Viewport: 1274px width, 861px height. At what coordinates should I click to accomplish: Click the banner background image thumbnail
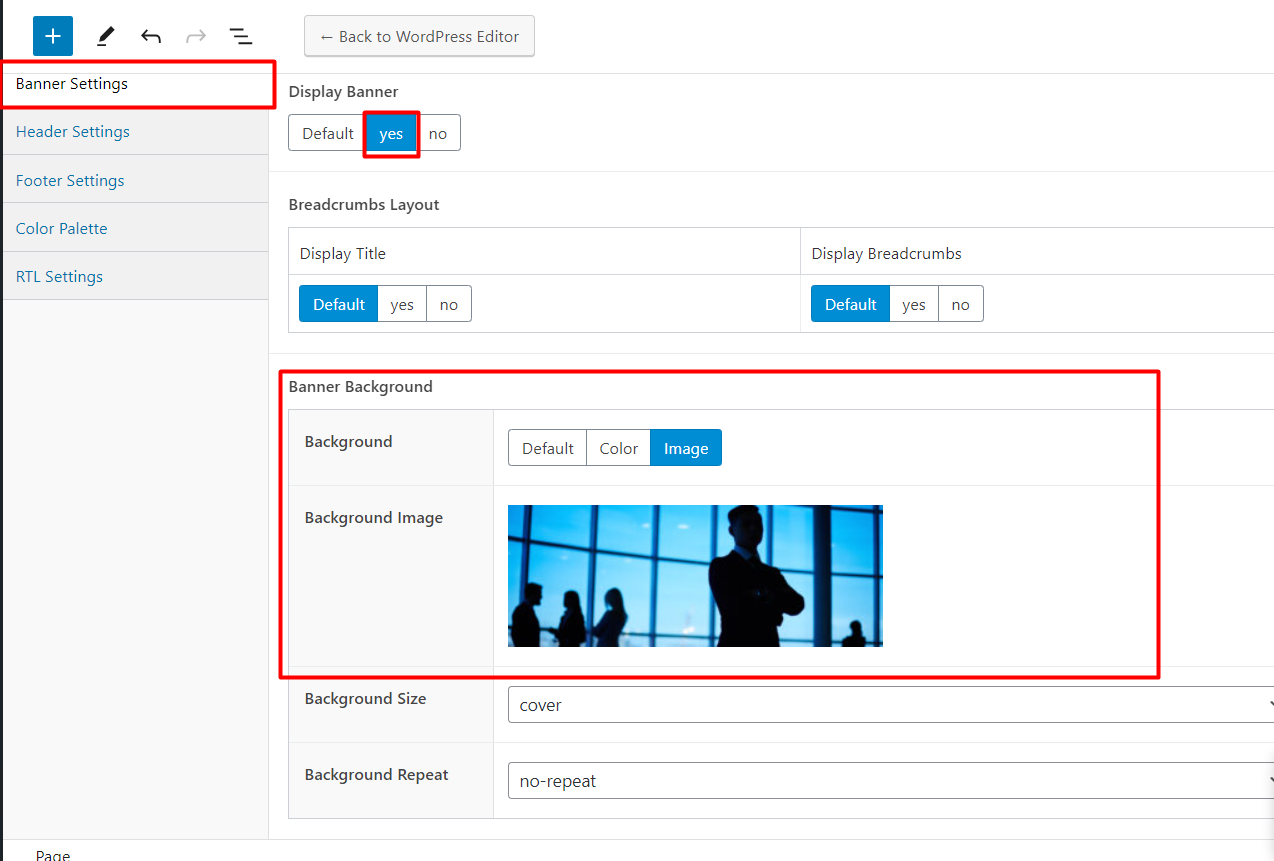(695, 576)
